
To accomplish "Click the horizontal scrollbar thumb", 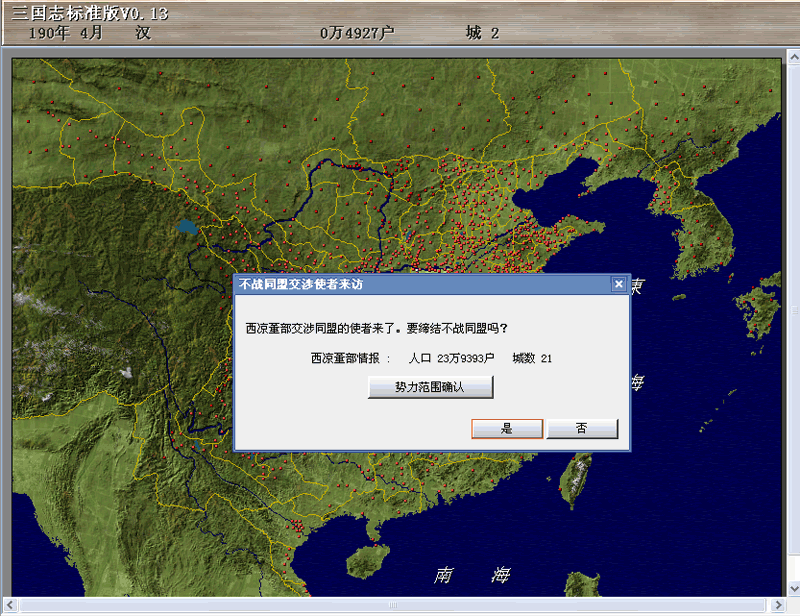I will [x=393, y=605].
